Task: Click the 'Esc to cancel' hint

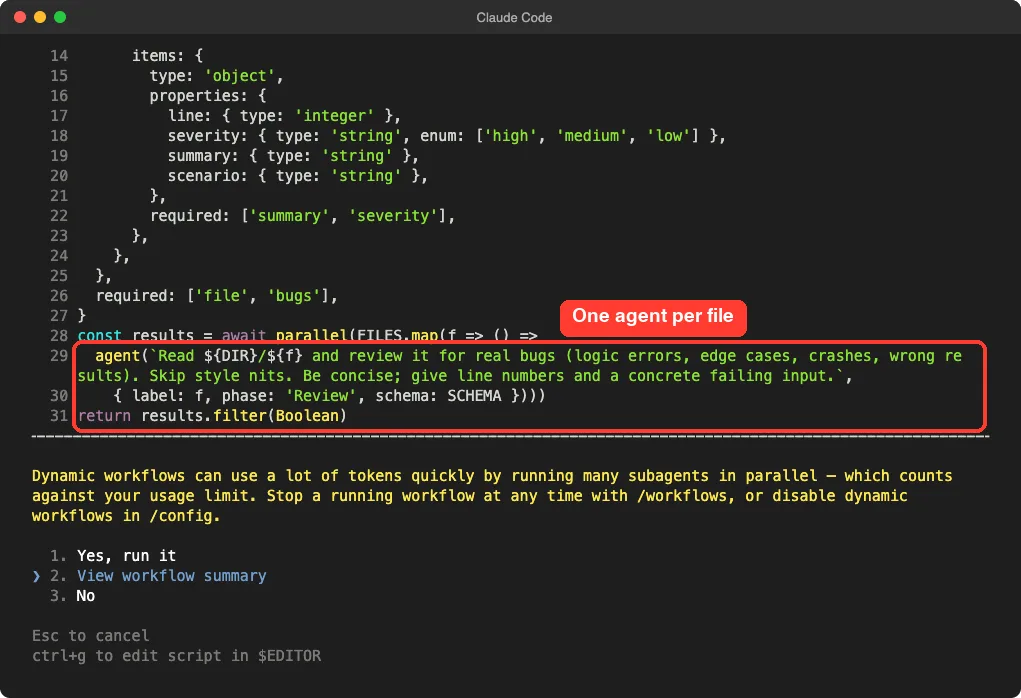Action: (91, 635)
